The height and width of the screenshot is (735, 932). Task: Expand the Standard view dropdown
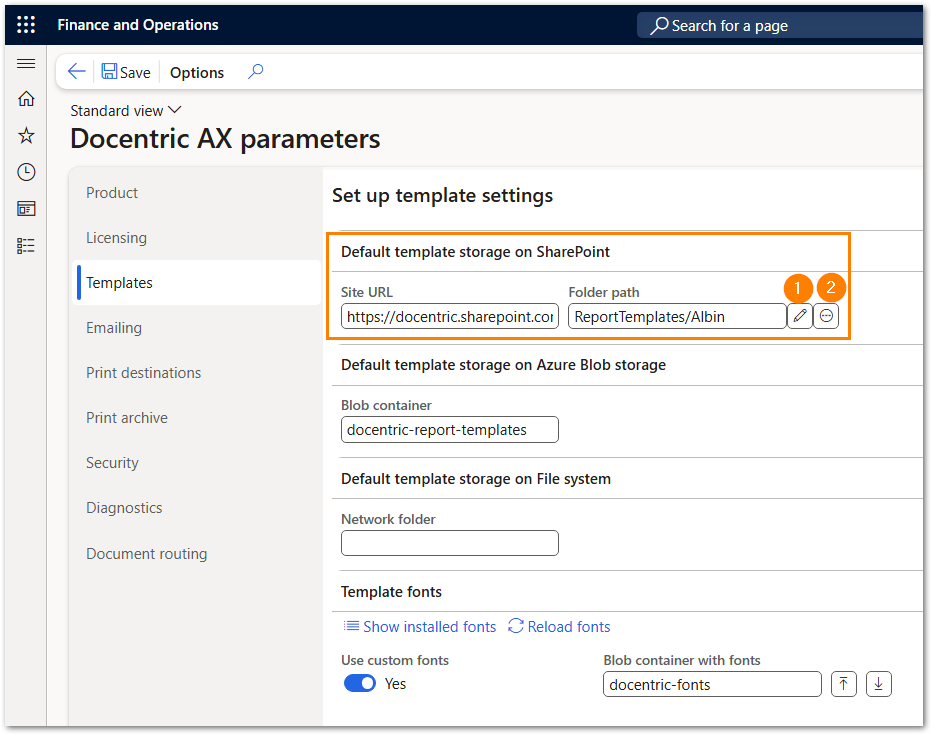click(126, 111)
